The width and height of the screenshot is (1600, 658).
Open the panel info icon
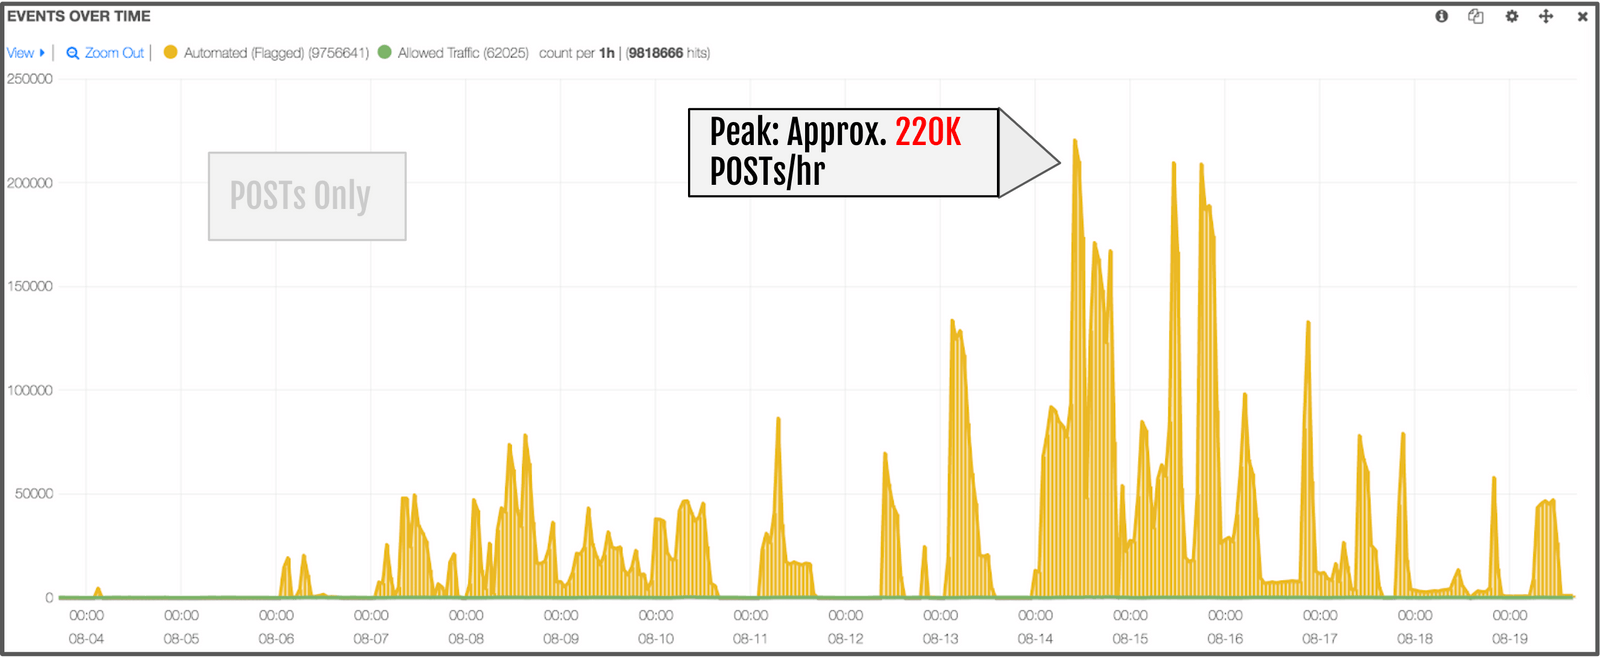pos(1441,16)
